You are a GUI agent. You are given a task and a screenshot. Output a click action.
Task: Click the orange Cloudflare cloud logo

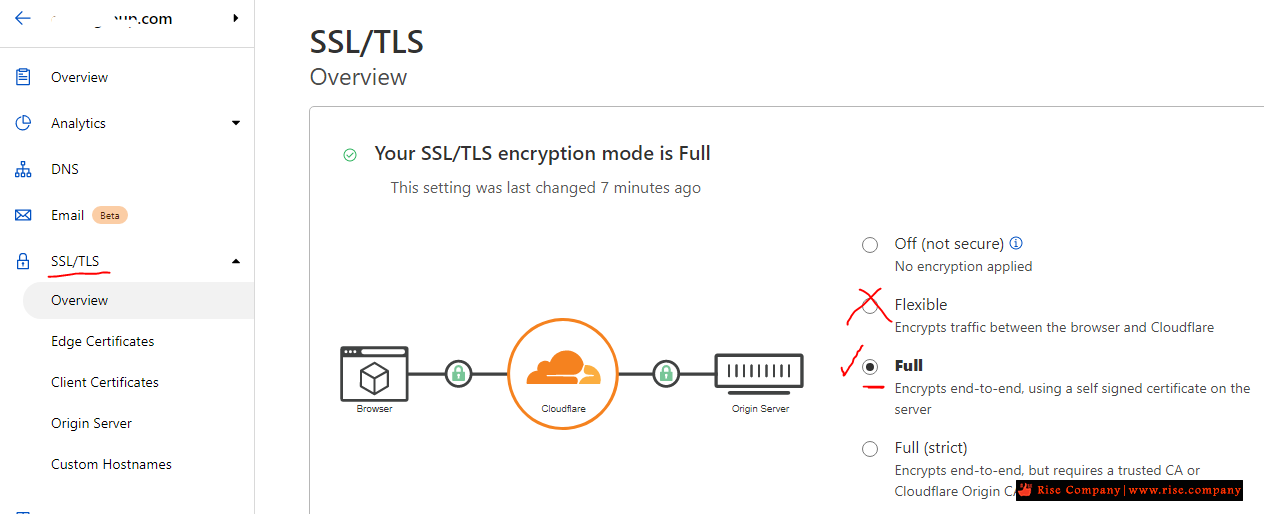tap(562, 367)
